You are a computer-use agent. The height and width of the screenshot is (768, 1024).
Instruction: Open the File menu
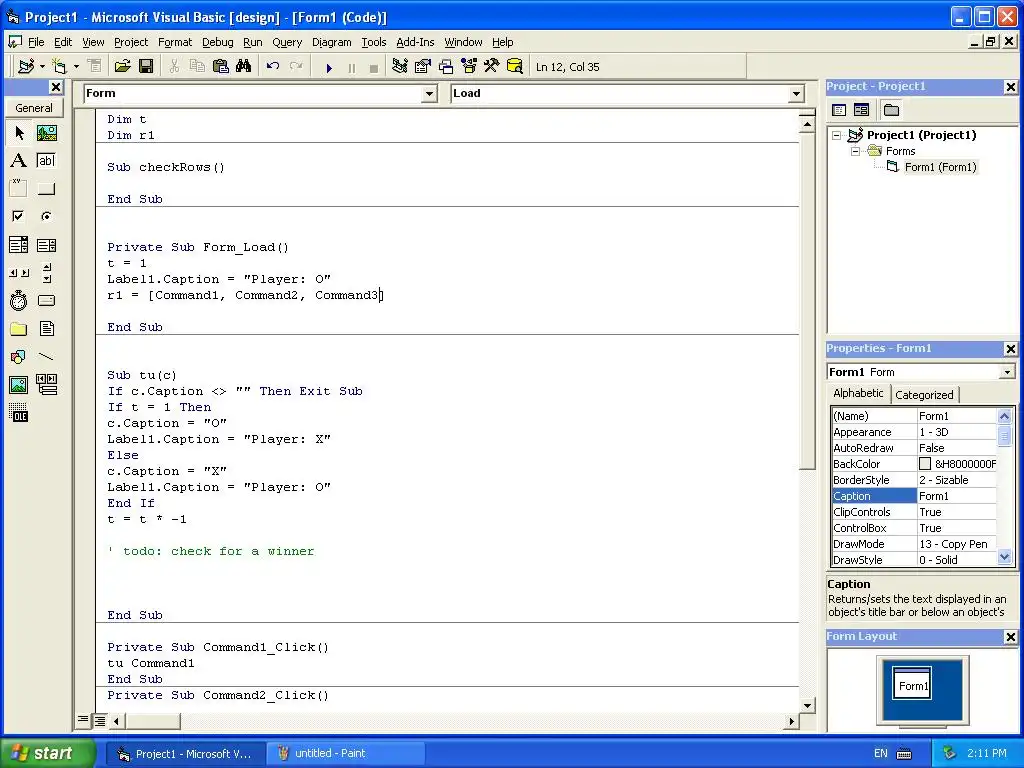coord(36,42)
